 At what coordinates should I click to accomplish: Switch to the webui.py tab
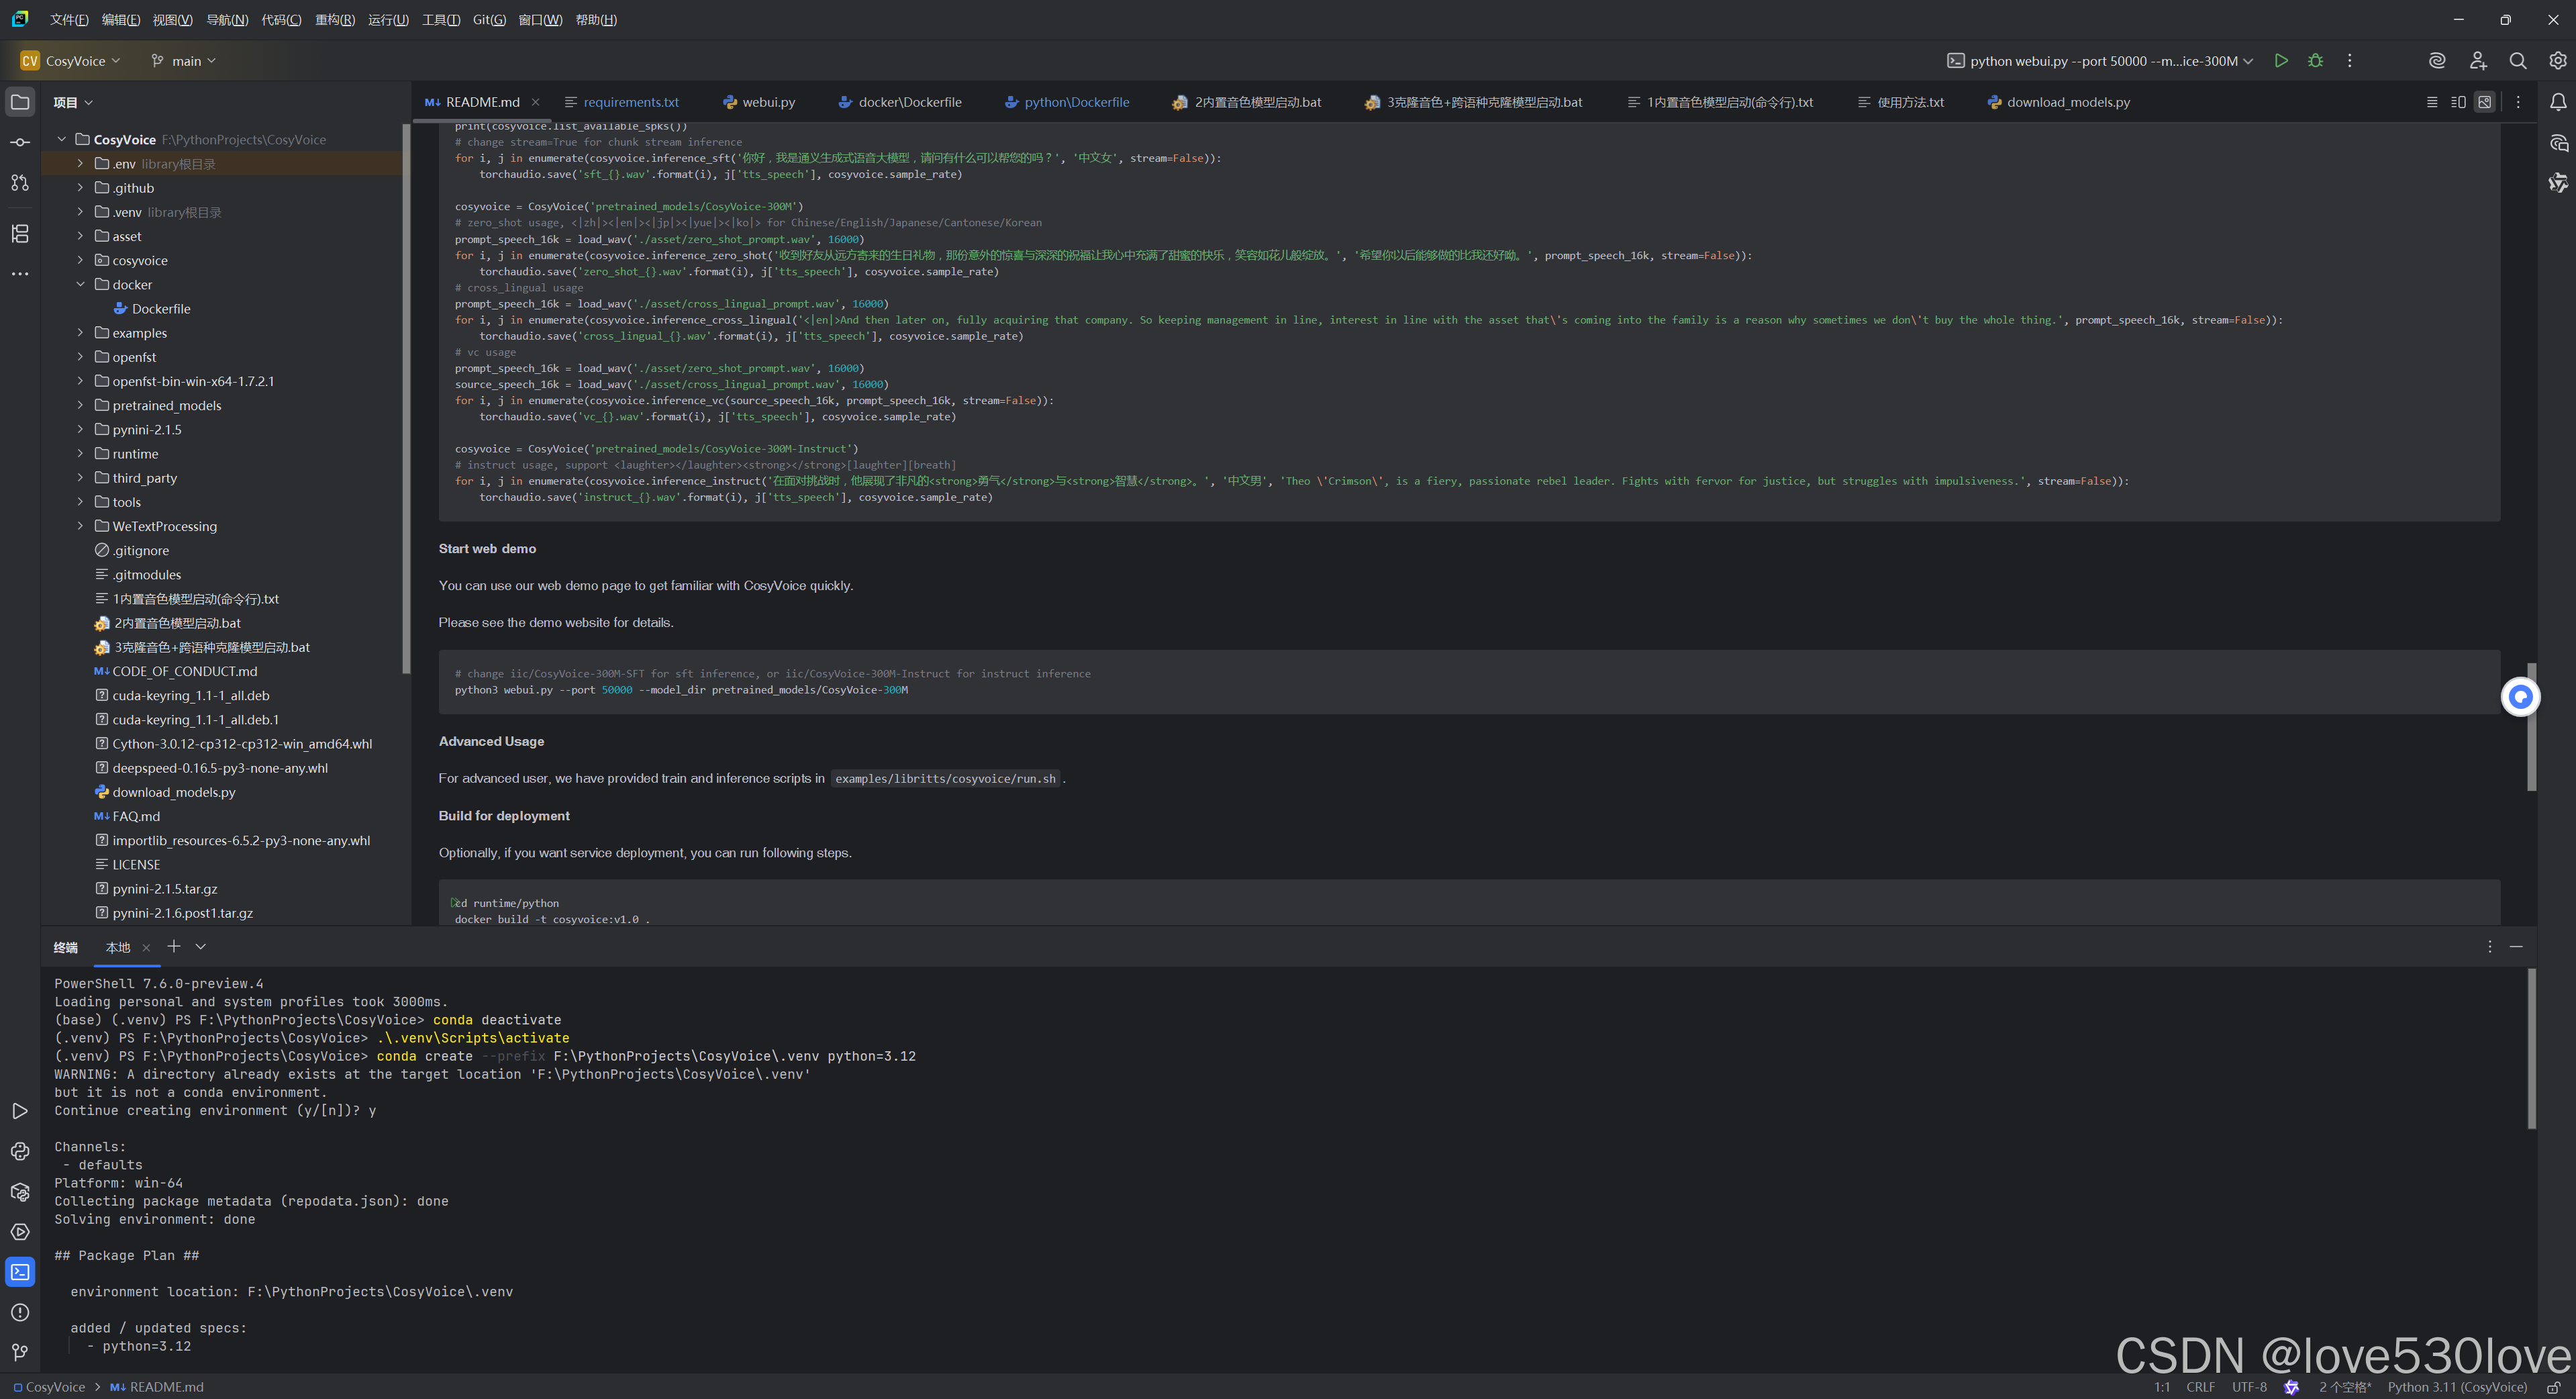point(767,102)
